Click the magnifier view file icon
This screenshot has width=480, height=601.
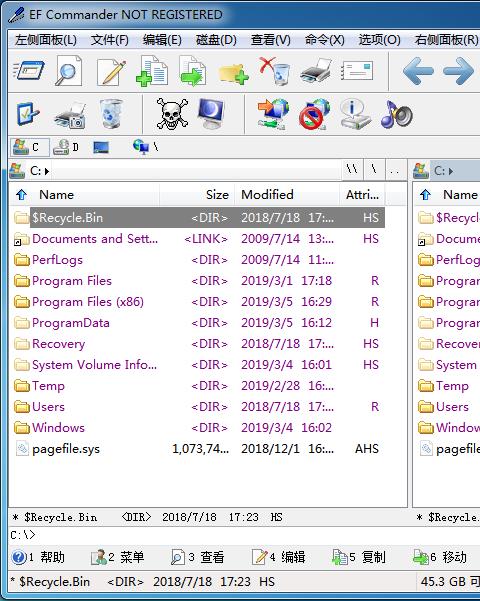click(x=69, y=71)
